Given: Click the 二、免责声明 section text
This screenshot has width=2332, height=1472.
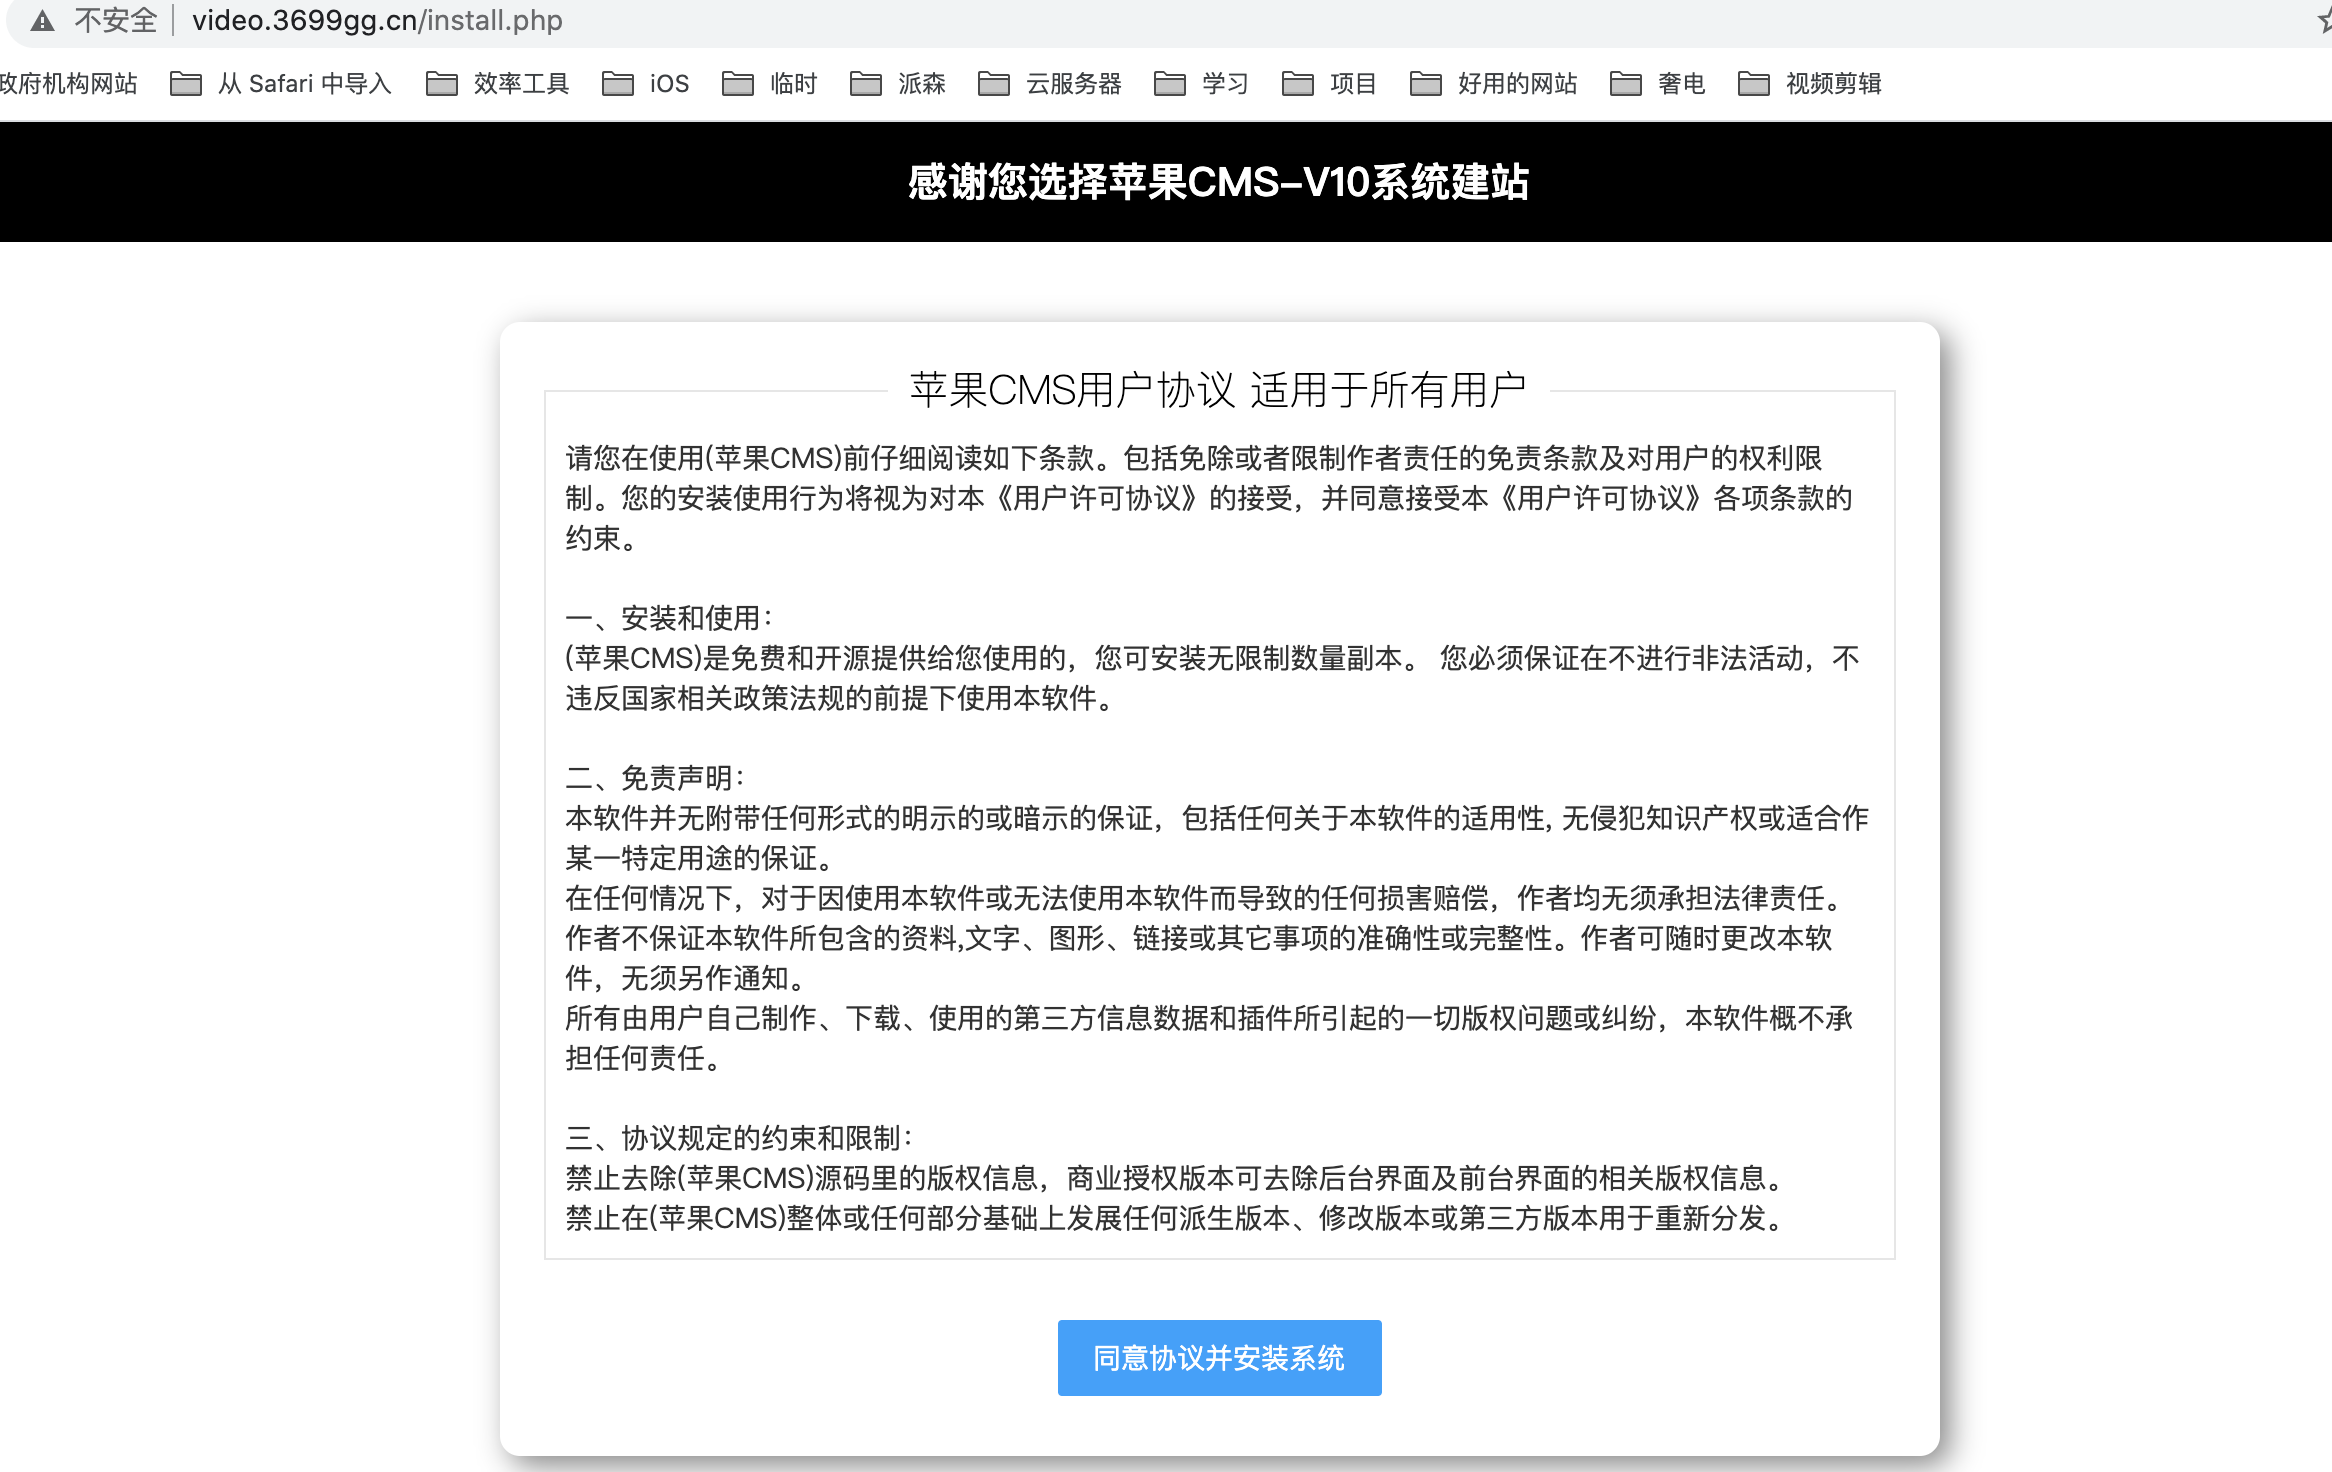Looking at the screenshot, I should coord(654,777).
